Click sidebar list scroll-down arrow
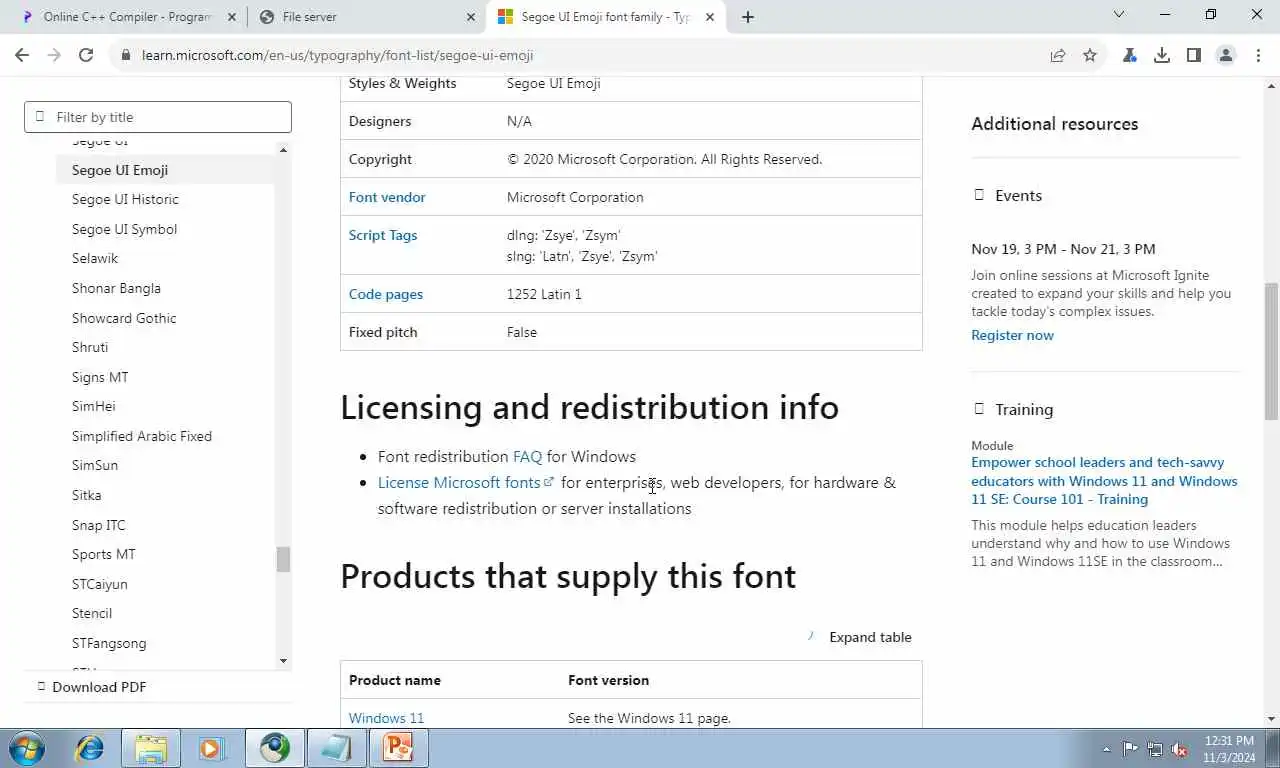Screen dimensions: 1280x768 tap(283, 661)
